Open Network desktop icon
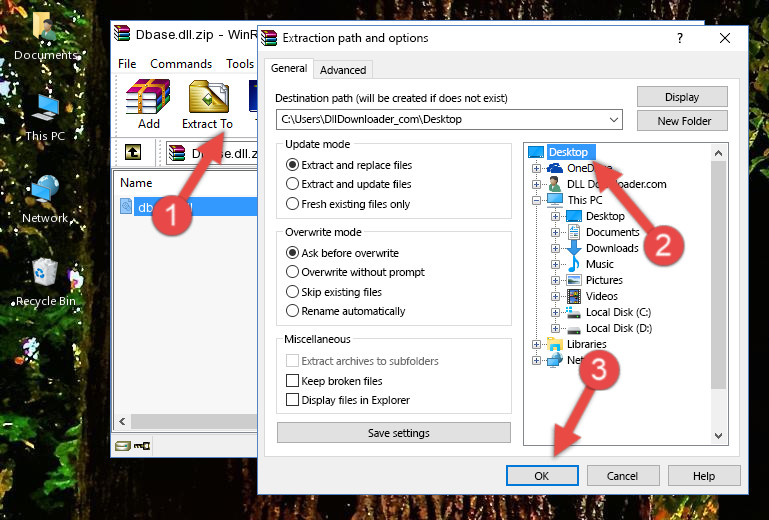The image size is (769, 520). (45, 189)
